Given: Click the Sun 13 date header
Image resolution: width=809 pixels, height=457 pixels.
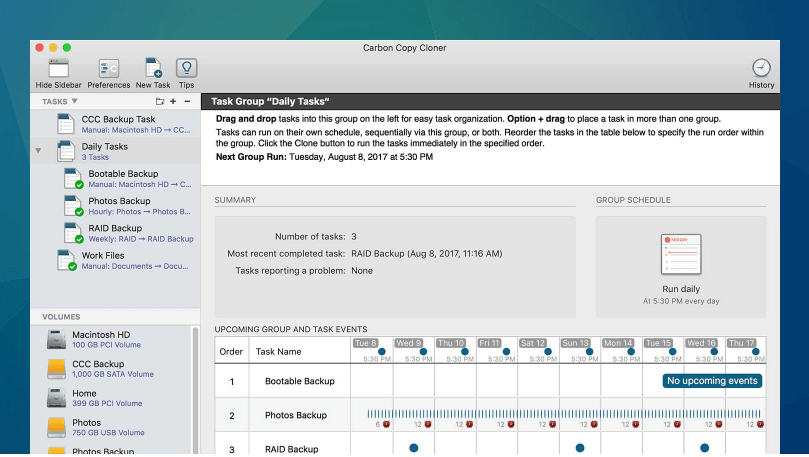Looking at the screenshot, I should (x=575, y=343).
